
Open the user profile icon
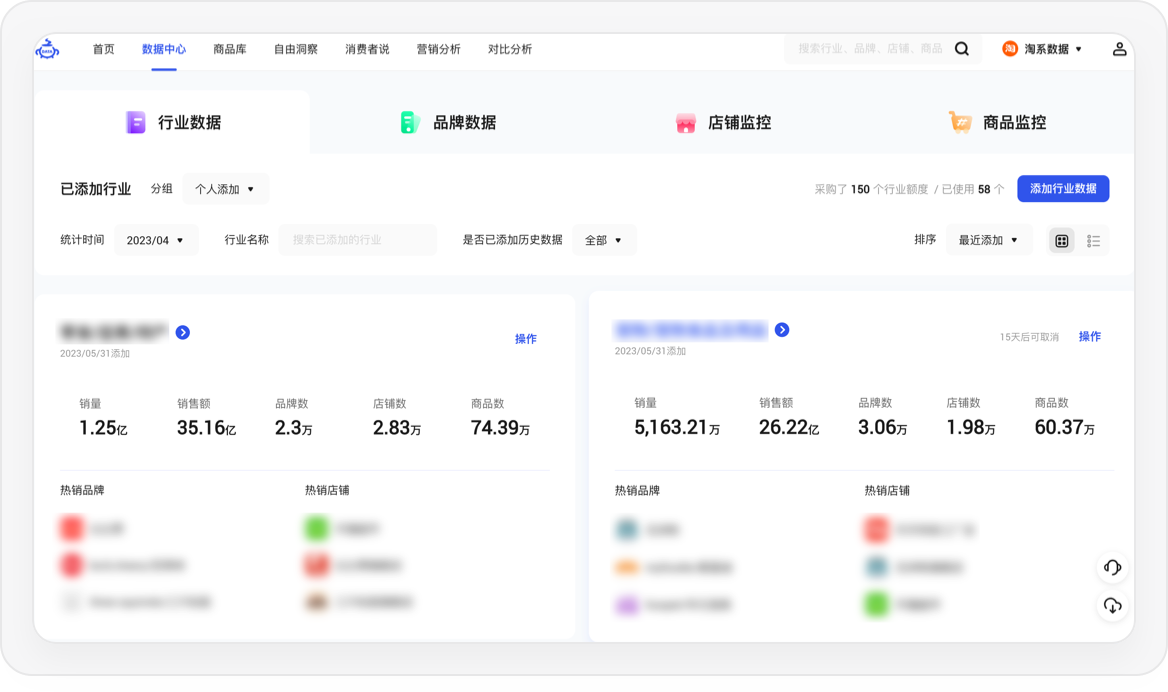[x=1120, y=49]
